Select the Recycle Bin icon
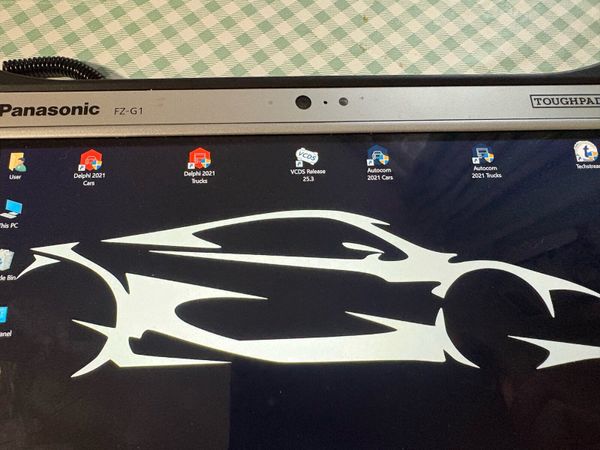Viewport: 600px width, 450px height. 7,260
